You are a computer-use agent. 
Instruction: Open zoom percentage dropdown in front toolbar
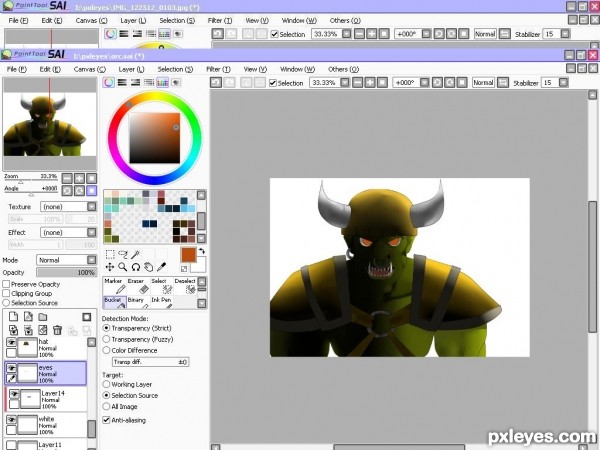tap(345, 82)
